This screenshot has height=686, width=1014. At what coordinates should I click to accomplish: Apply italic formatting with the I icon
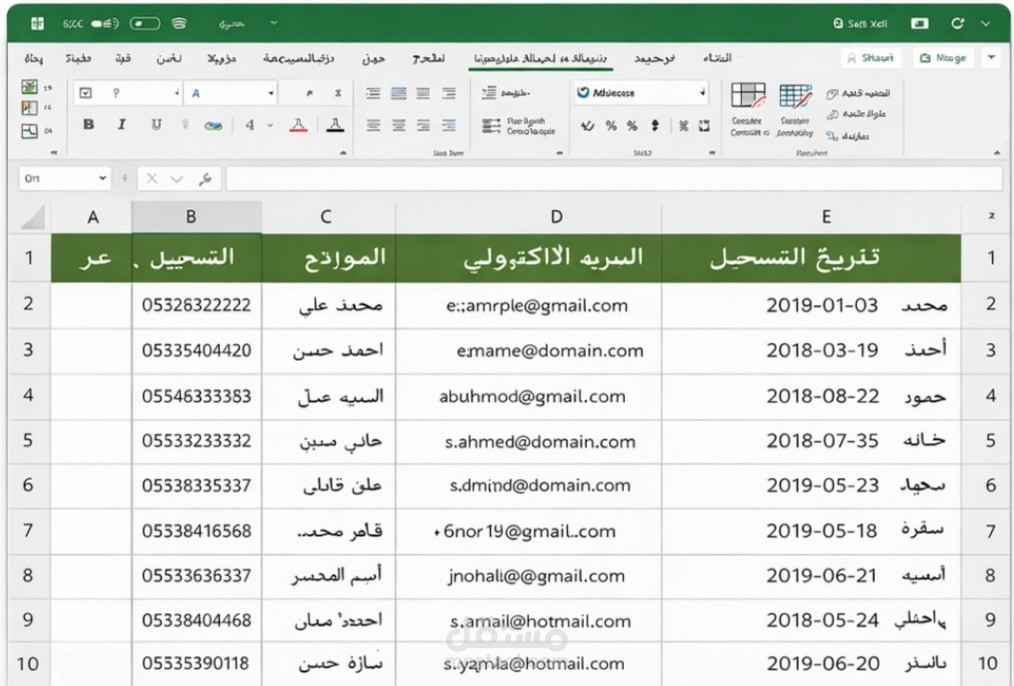[x=121, y=125]
